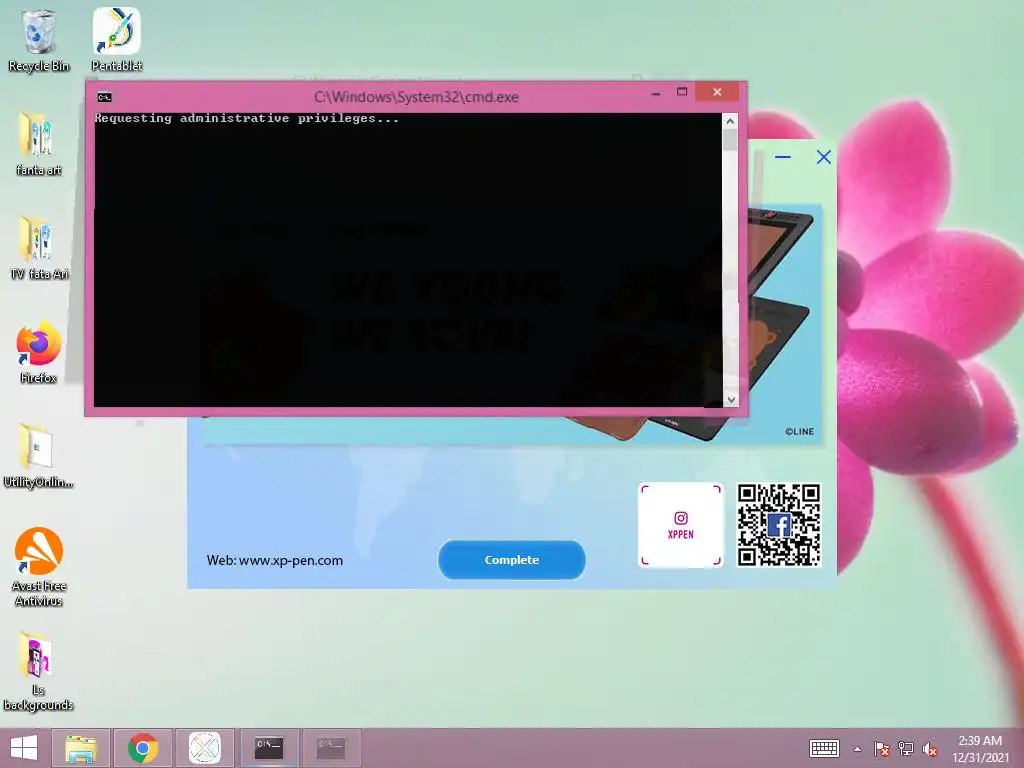Click the "Requesting administrative privileges..." line
Screen dimensions: 1024x768
click(247, 118)
